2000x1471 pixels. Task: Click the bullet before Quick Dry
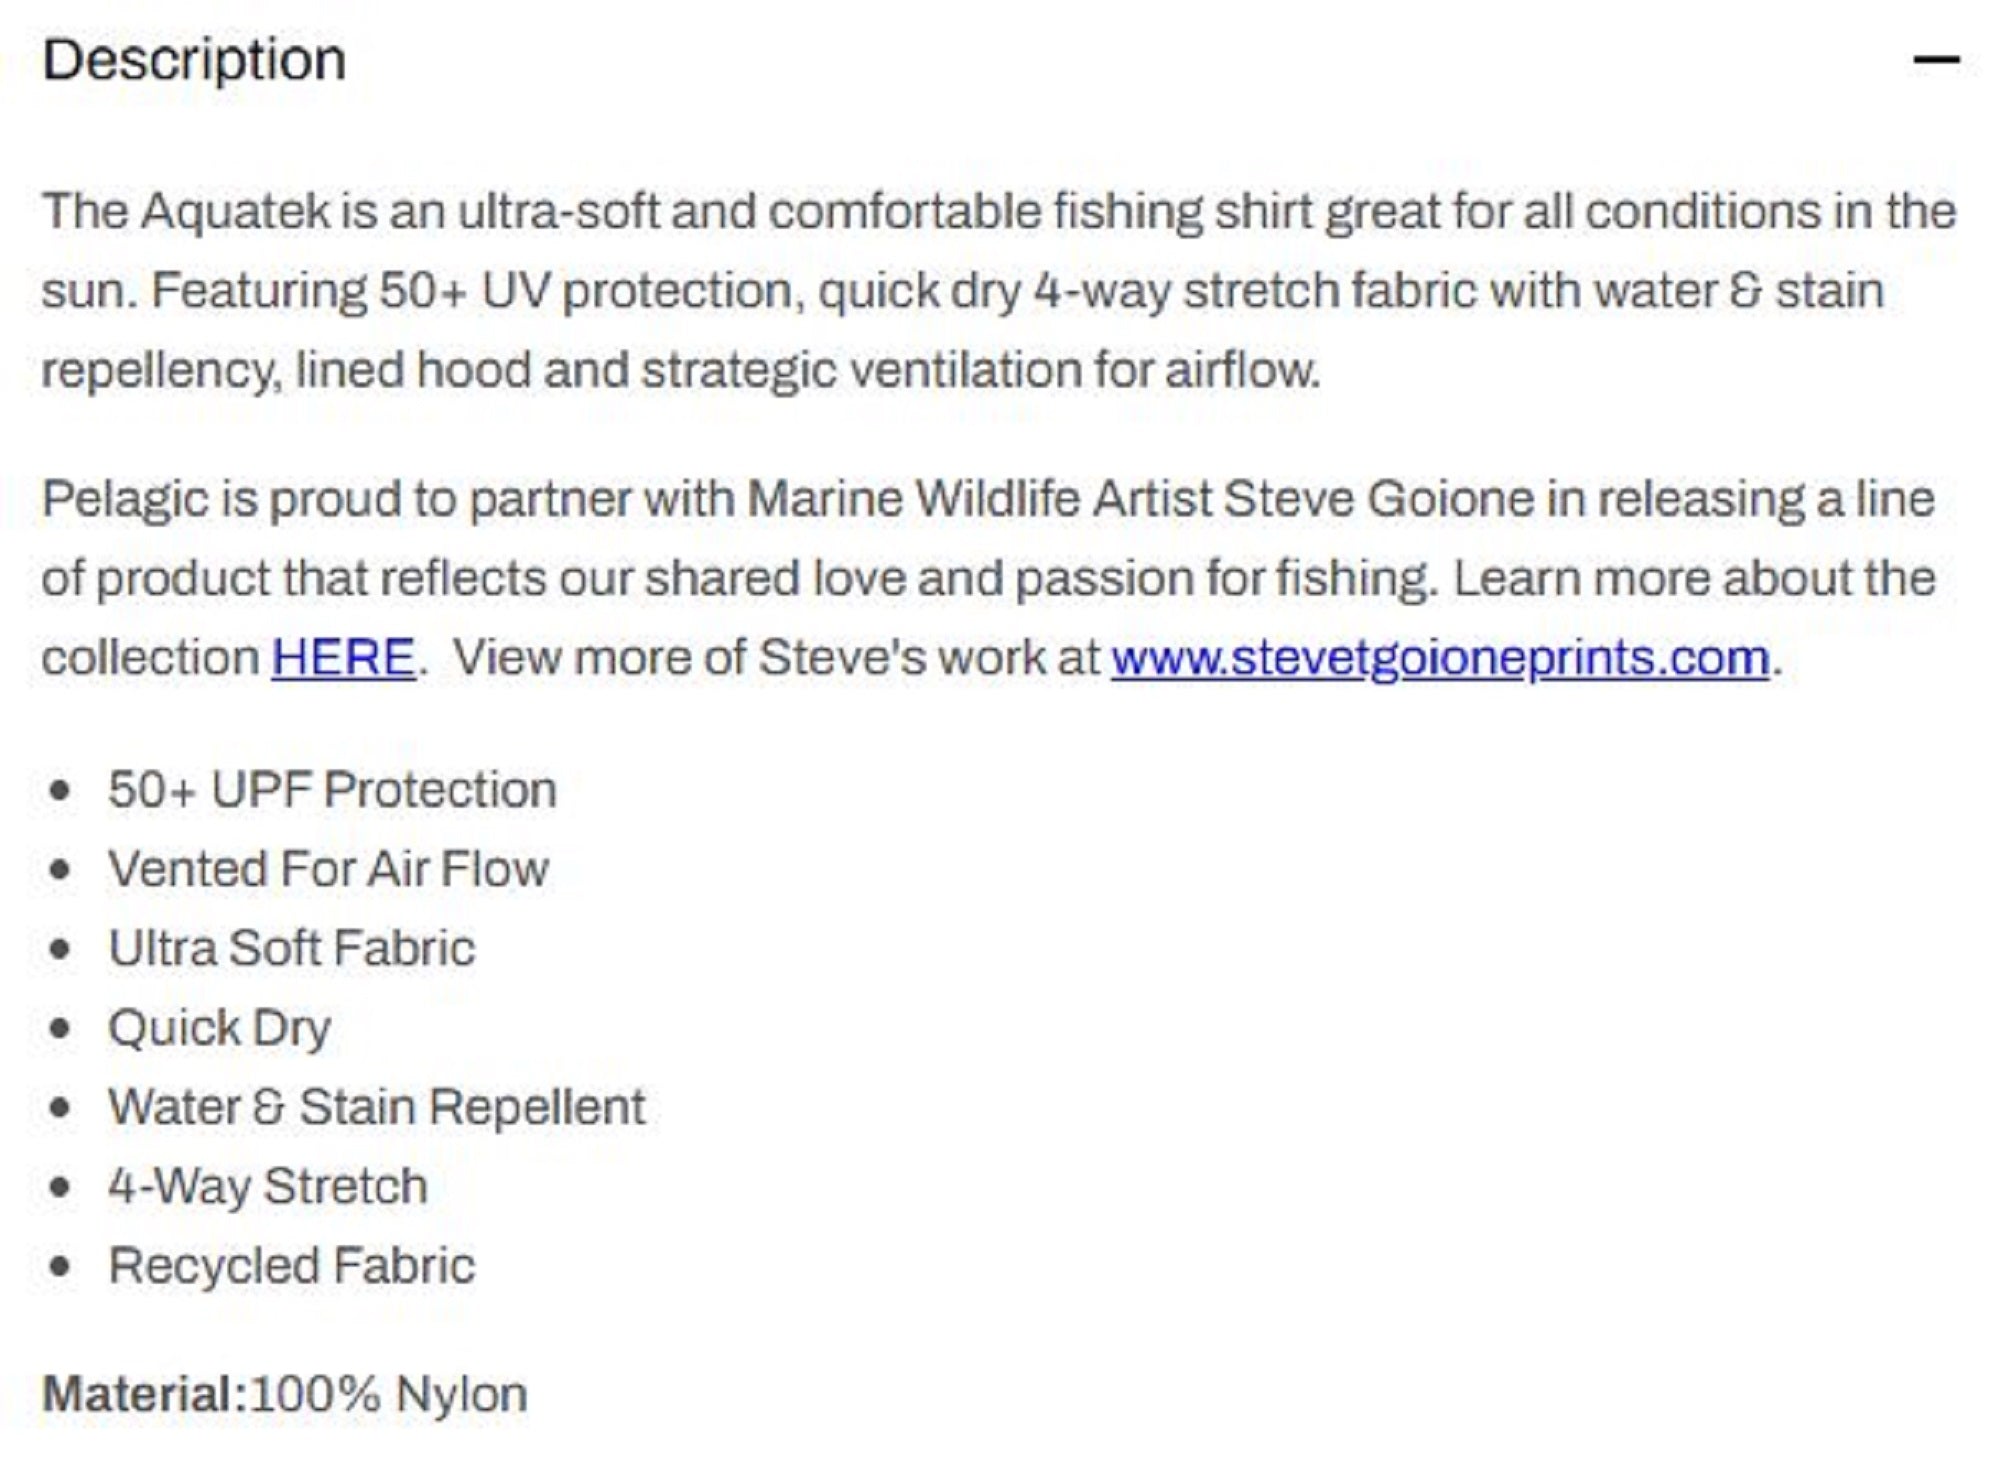pos(60,1029)
